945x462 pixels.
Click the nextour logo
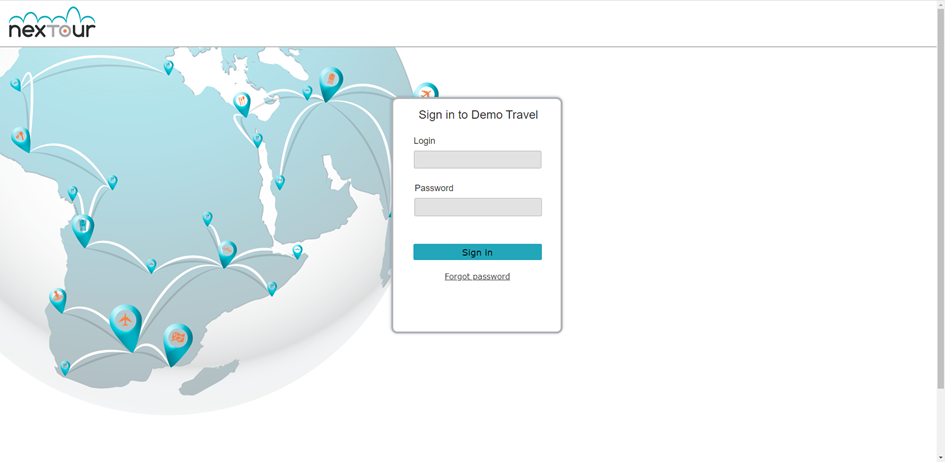point(52,23)
